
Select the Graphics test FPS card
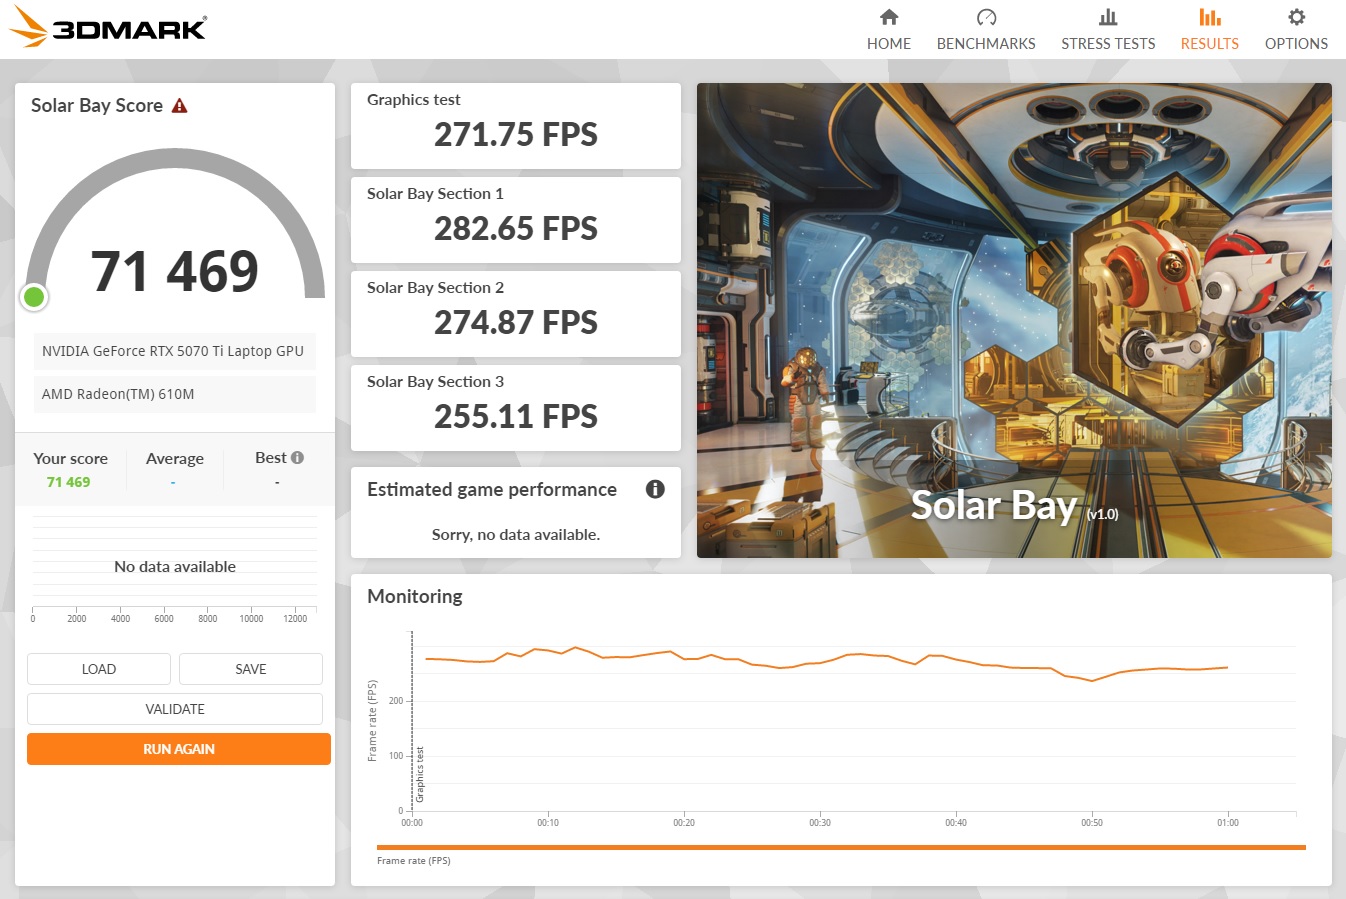[515, 126]
